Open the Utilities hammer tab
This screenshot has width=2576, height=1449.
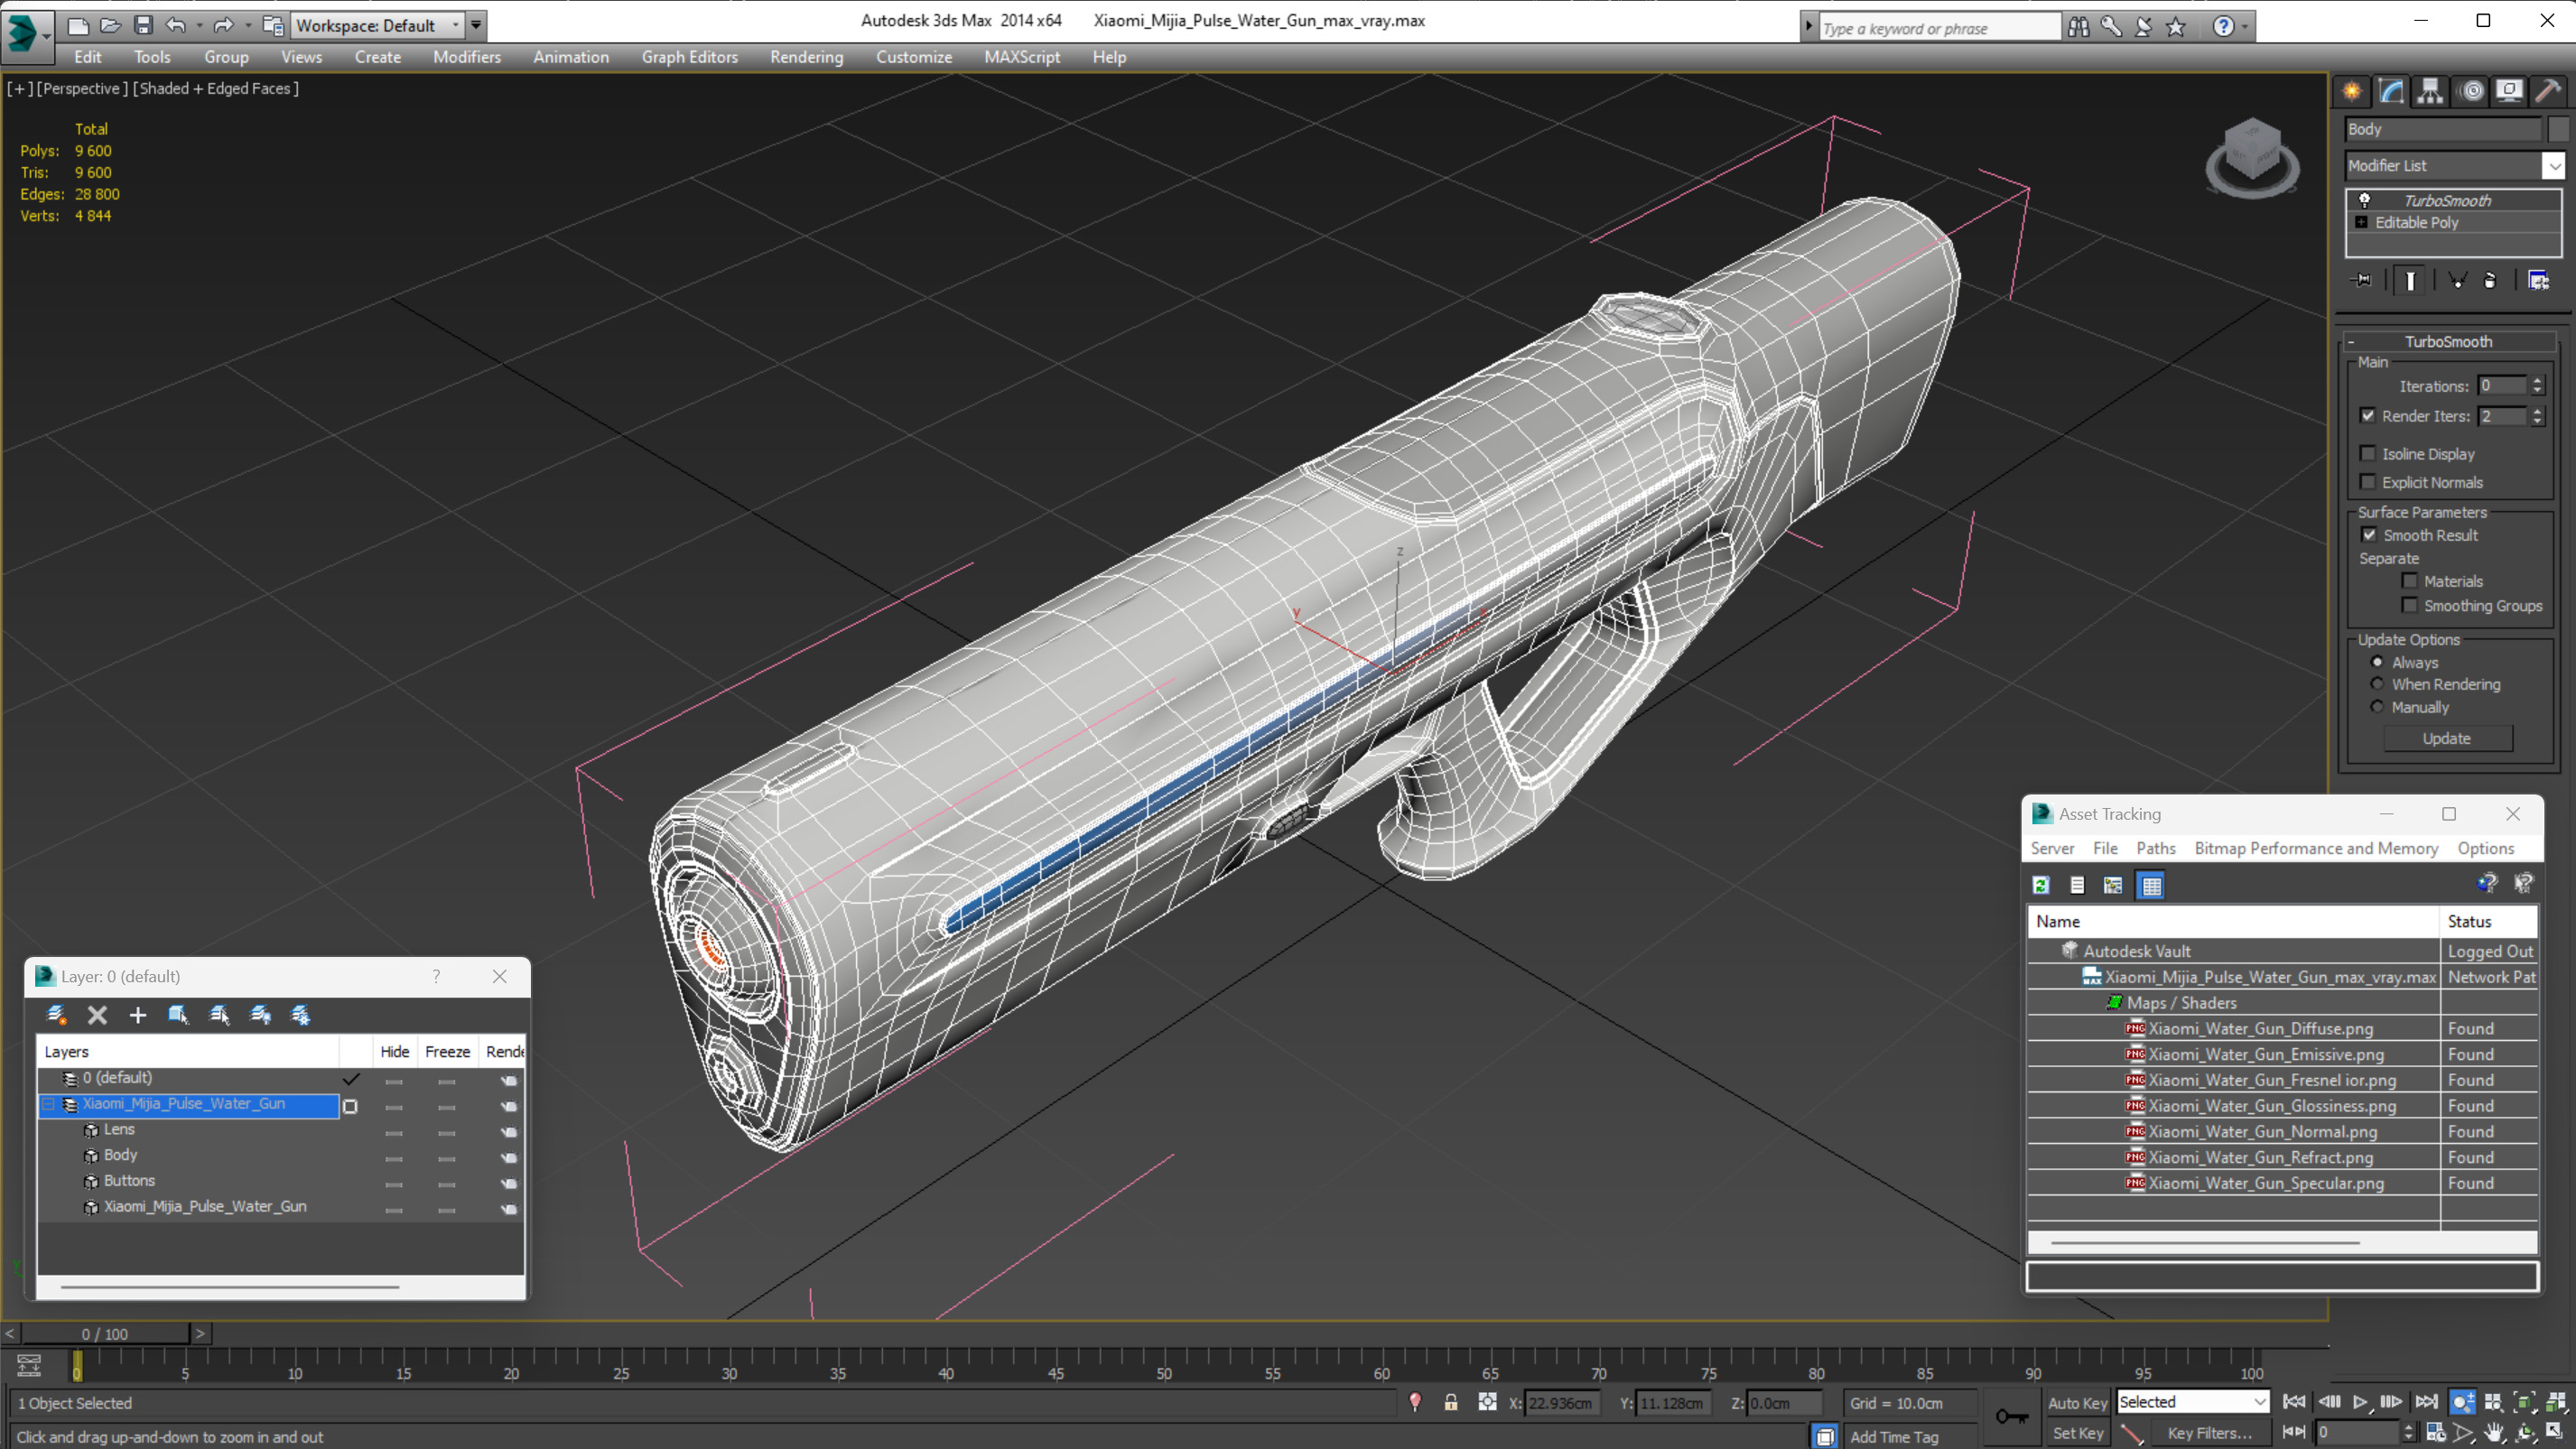pyautogui.click(x=2548, y=91)
